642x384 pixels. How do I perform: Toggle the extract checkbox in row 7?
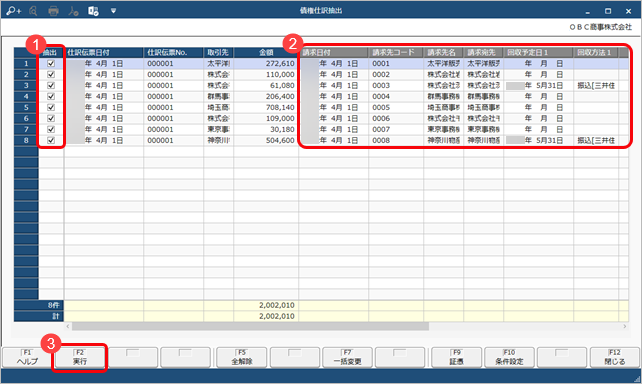click(x=51, y=129)
